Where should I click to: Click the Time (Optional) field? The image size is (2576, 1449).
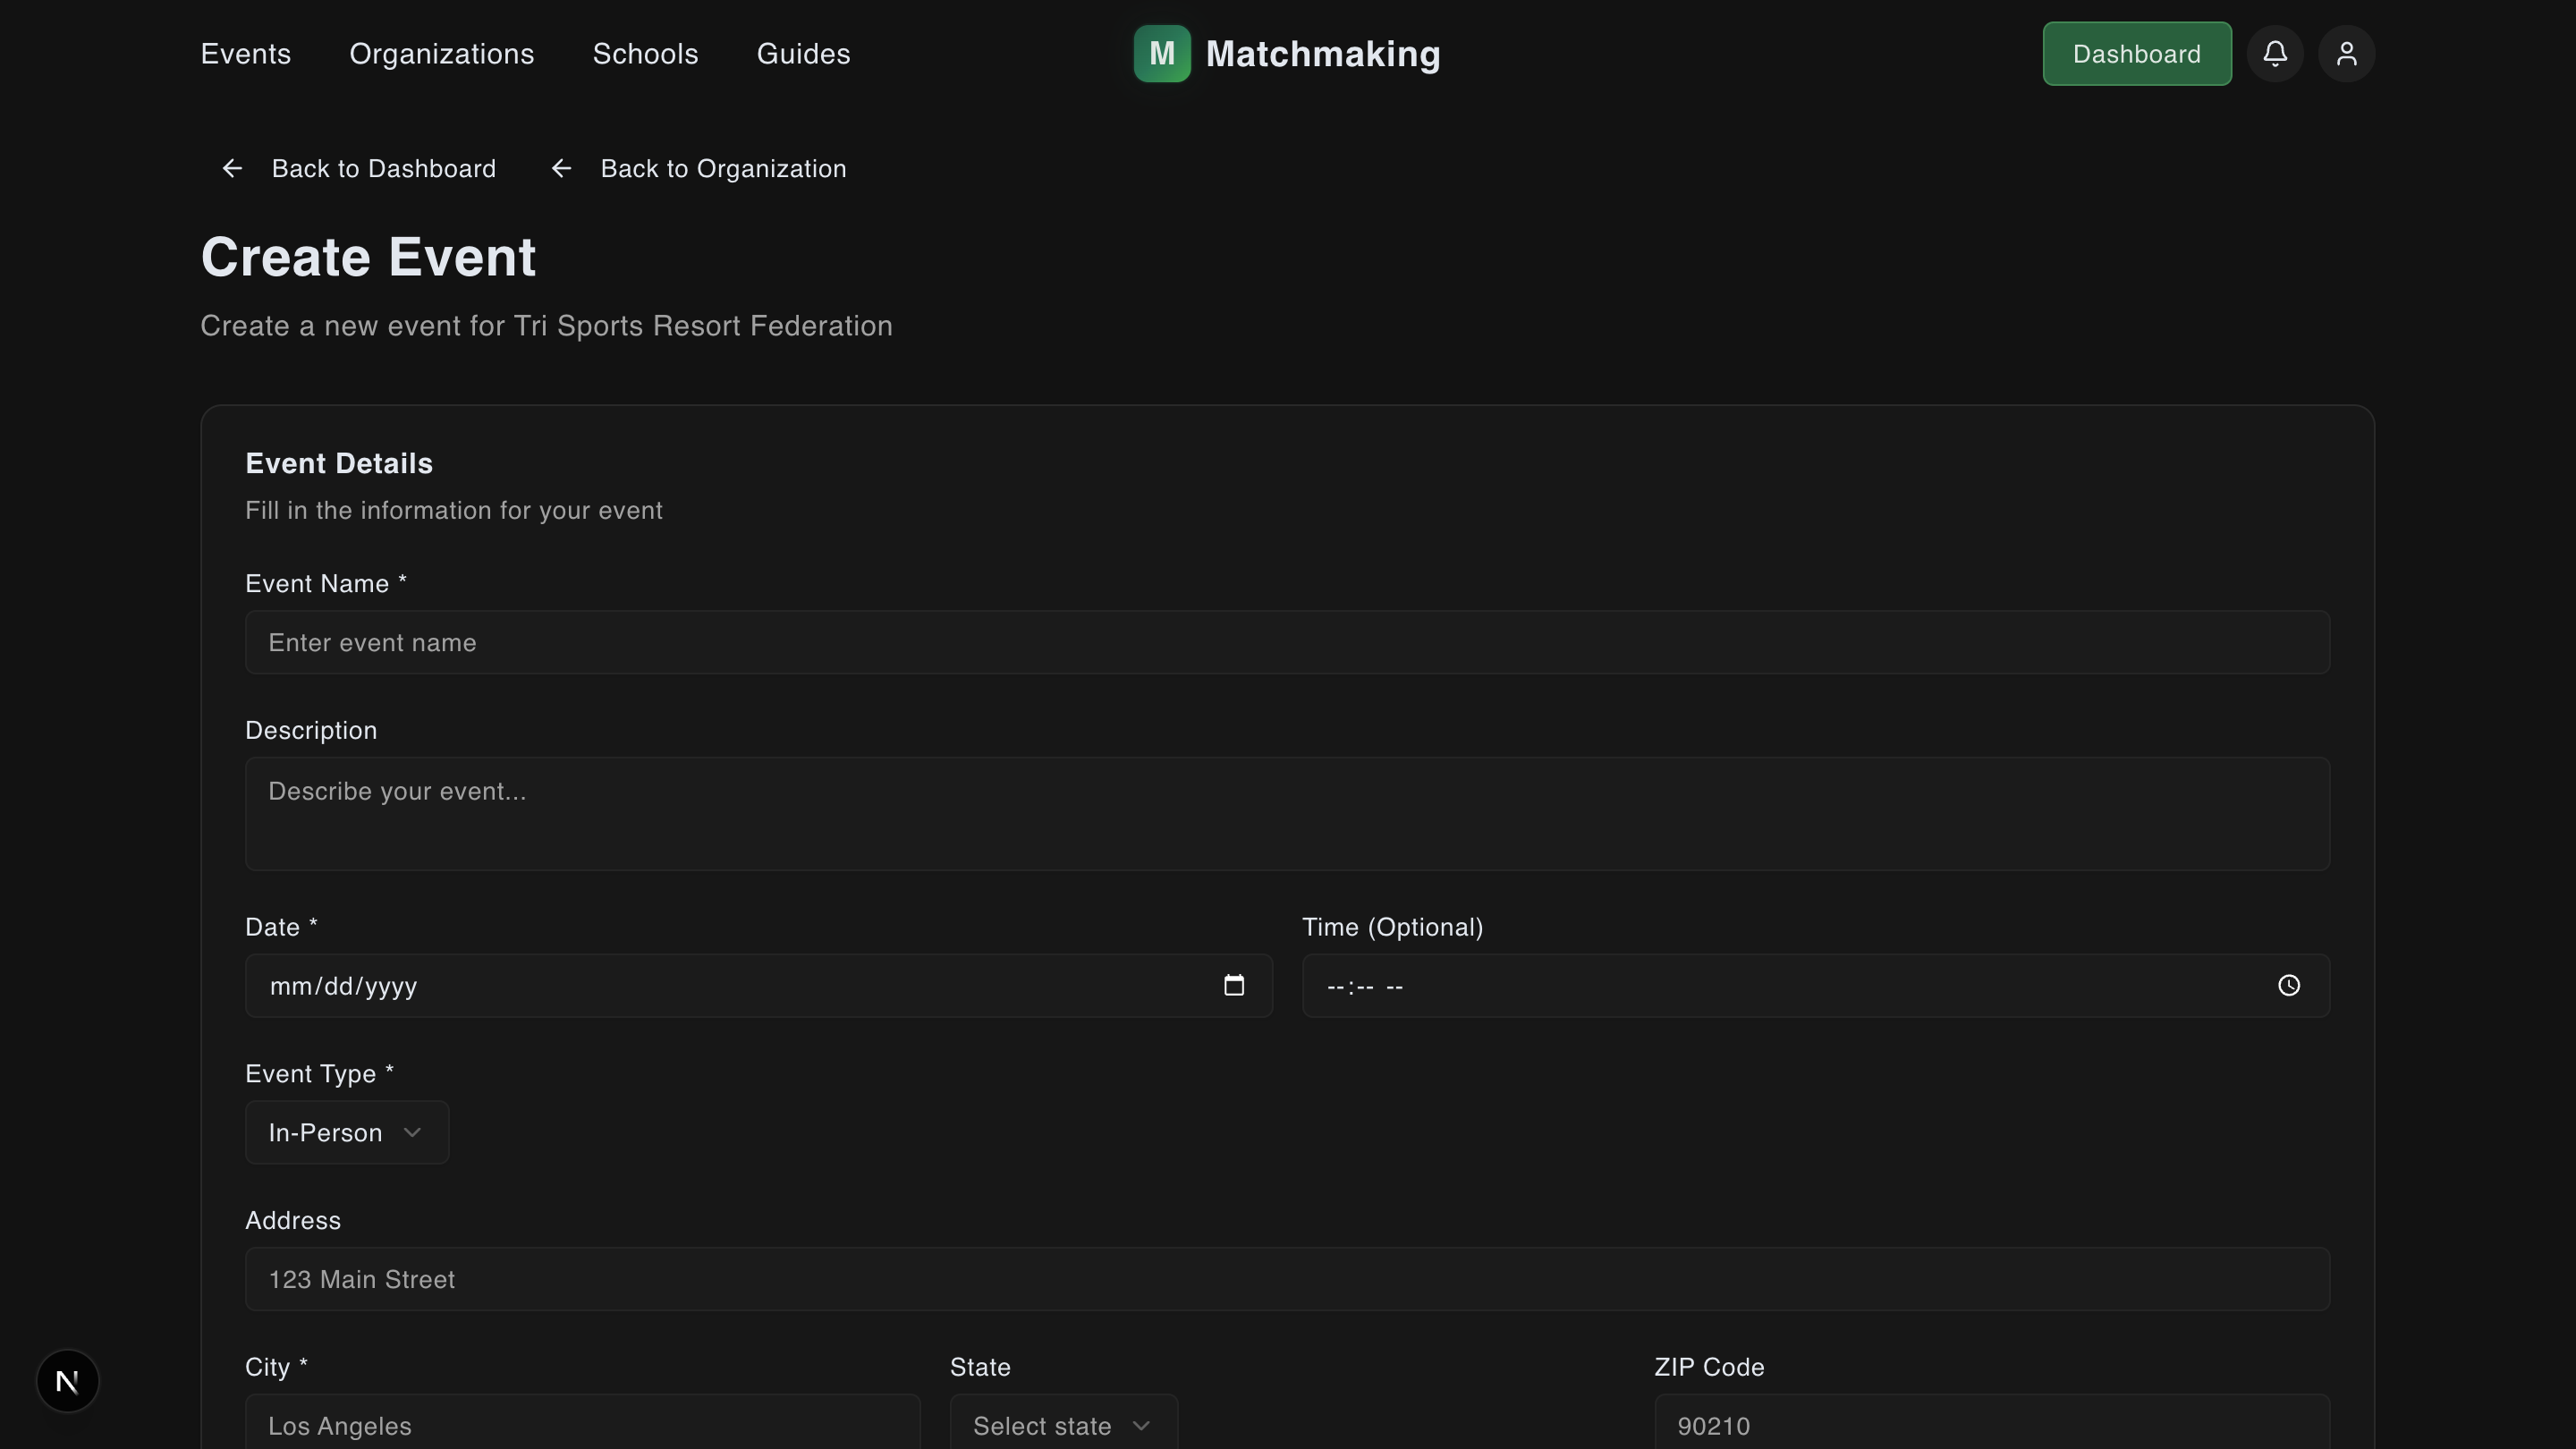point(1815,986)
